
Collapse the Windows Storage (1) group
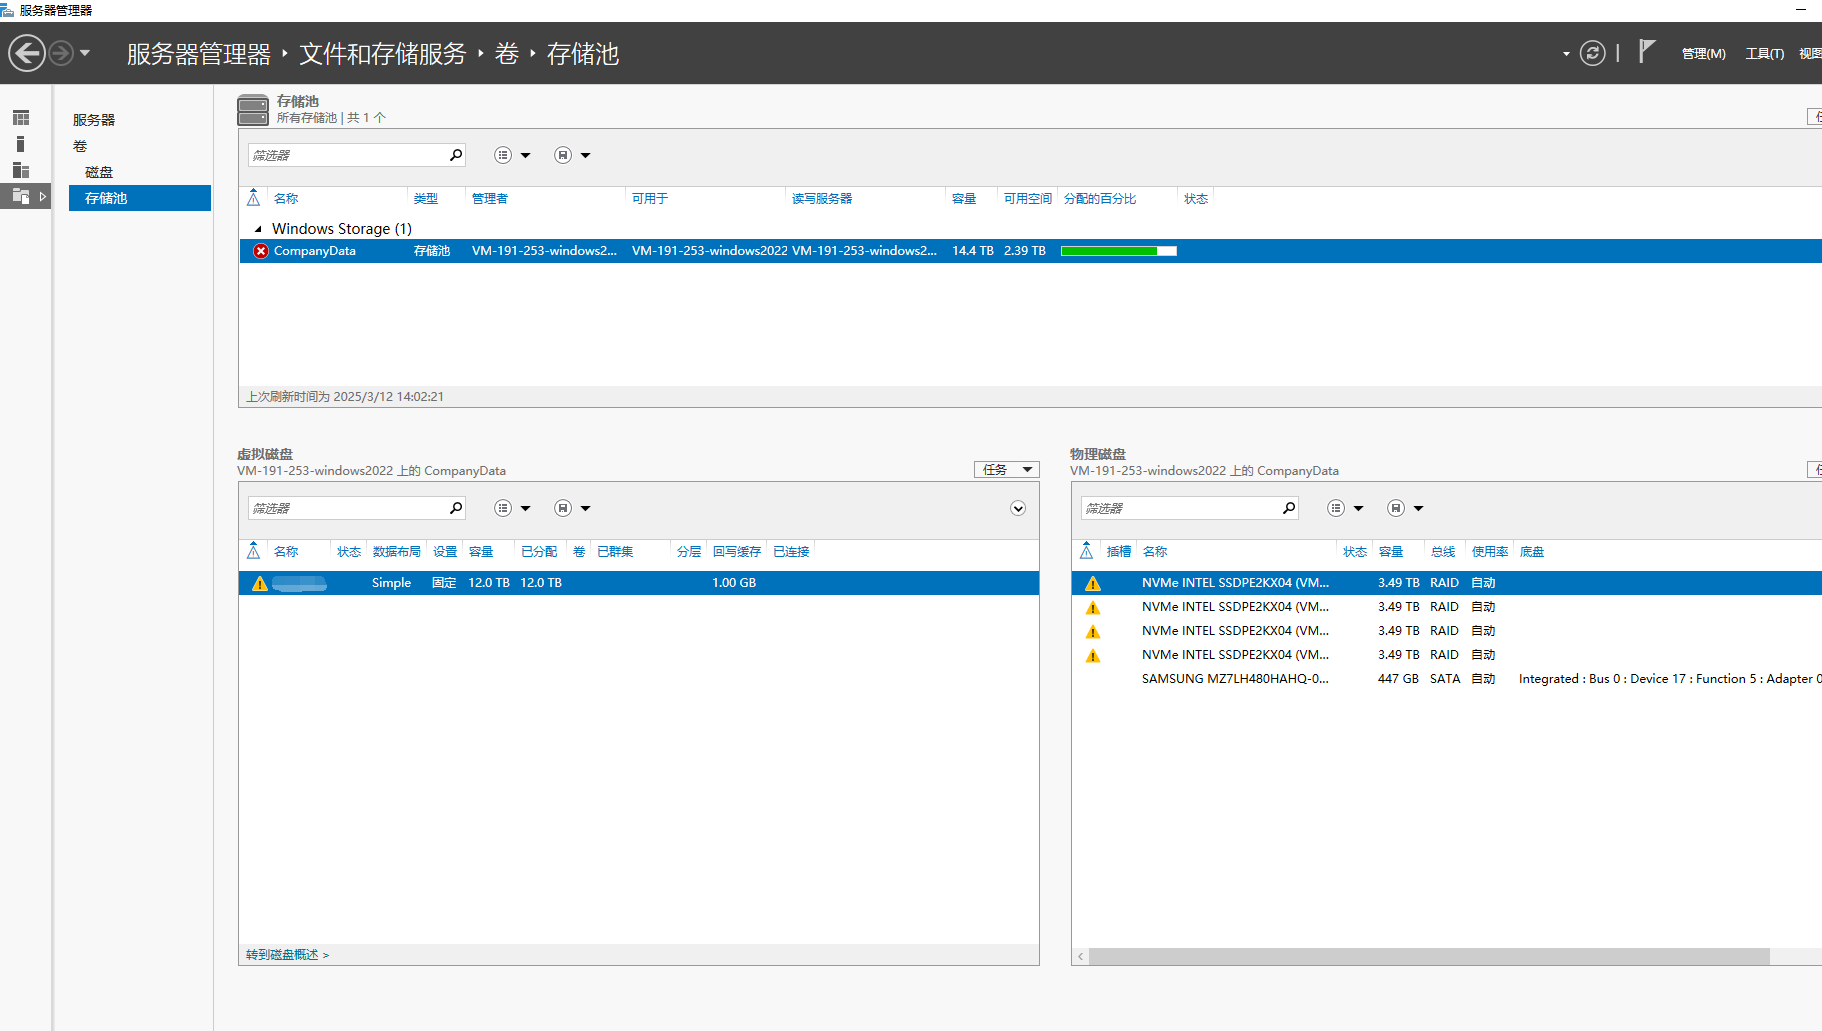point(258,229)
